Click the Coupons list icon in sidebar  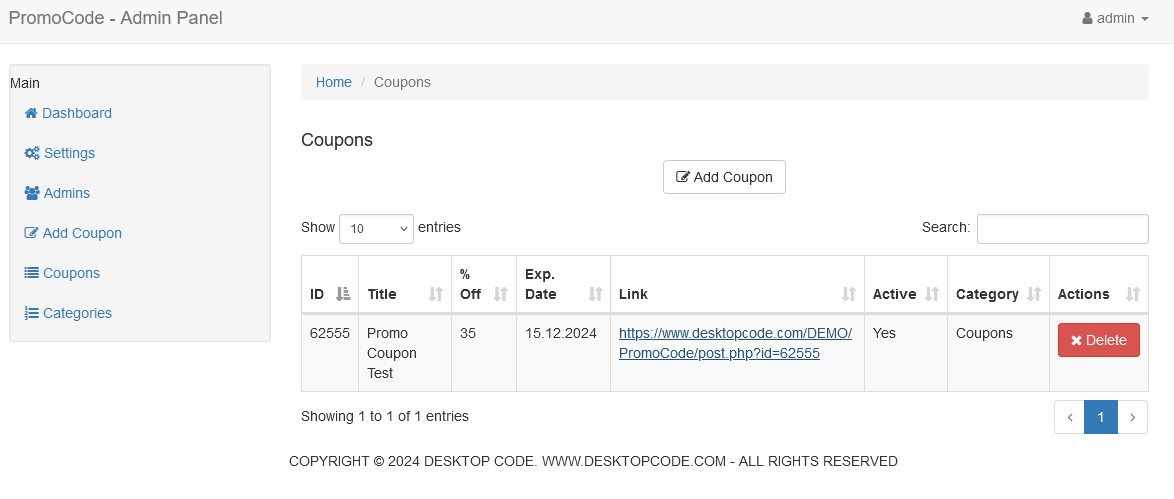(32, 273)
